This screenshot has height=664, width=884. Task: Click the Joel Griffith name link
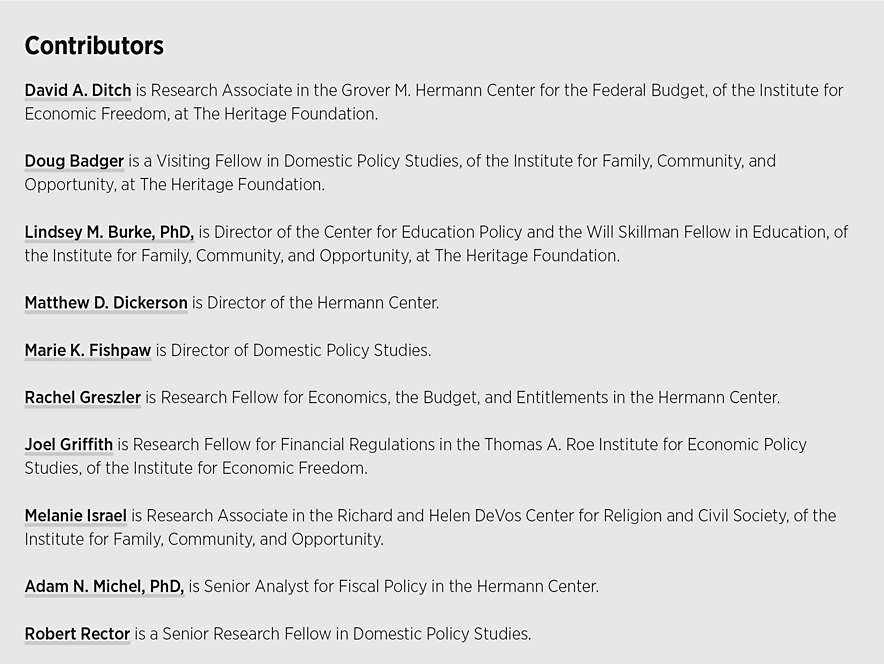click(x=69, y=445)
